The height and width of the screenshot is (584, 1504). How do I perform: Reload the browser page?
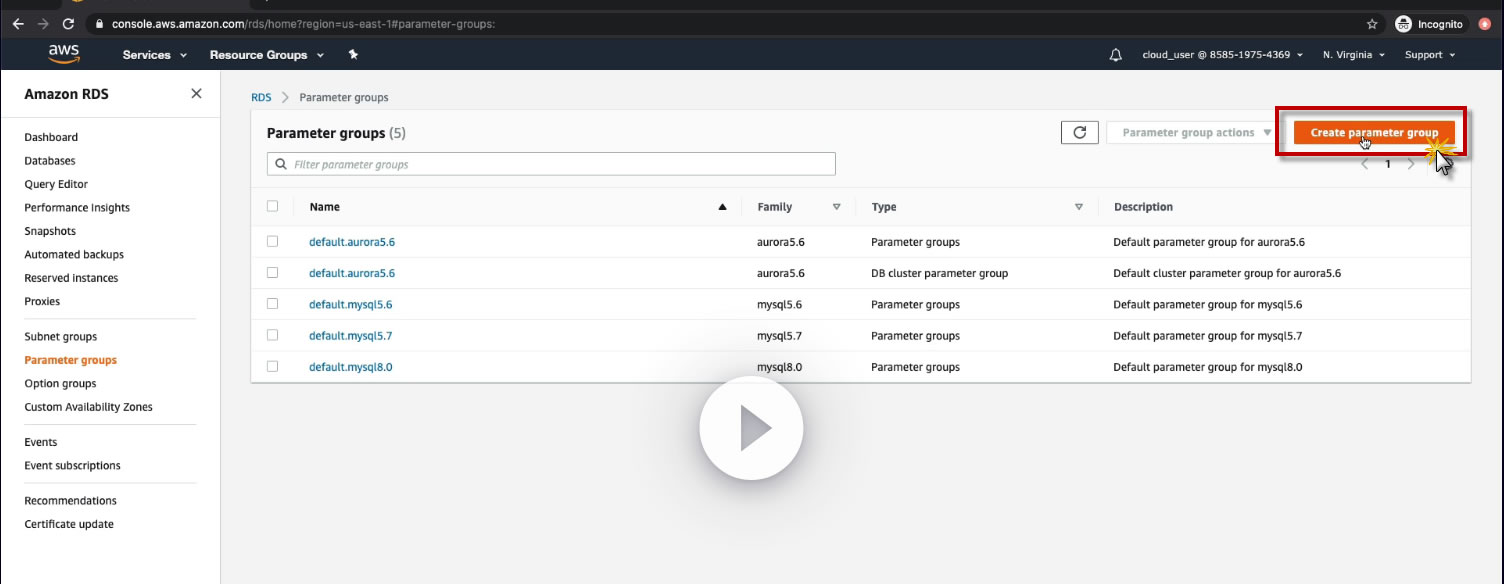tap(68, 23)
